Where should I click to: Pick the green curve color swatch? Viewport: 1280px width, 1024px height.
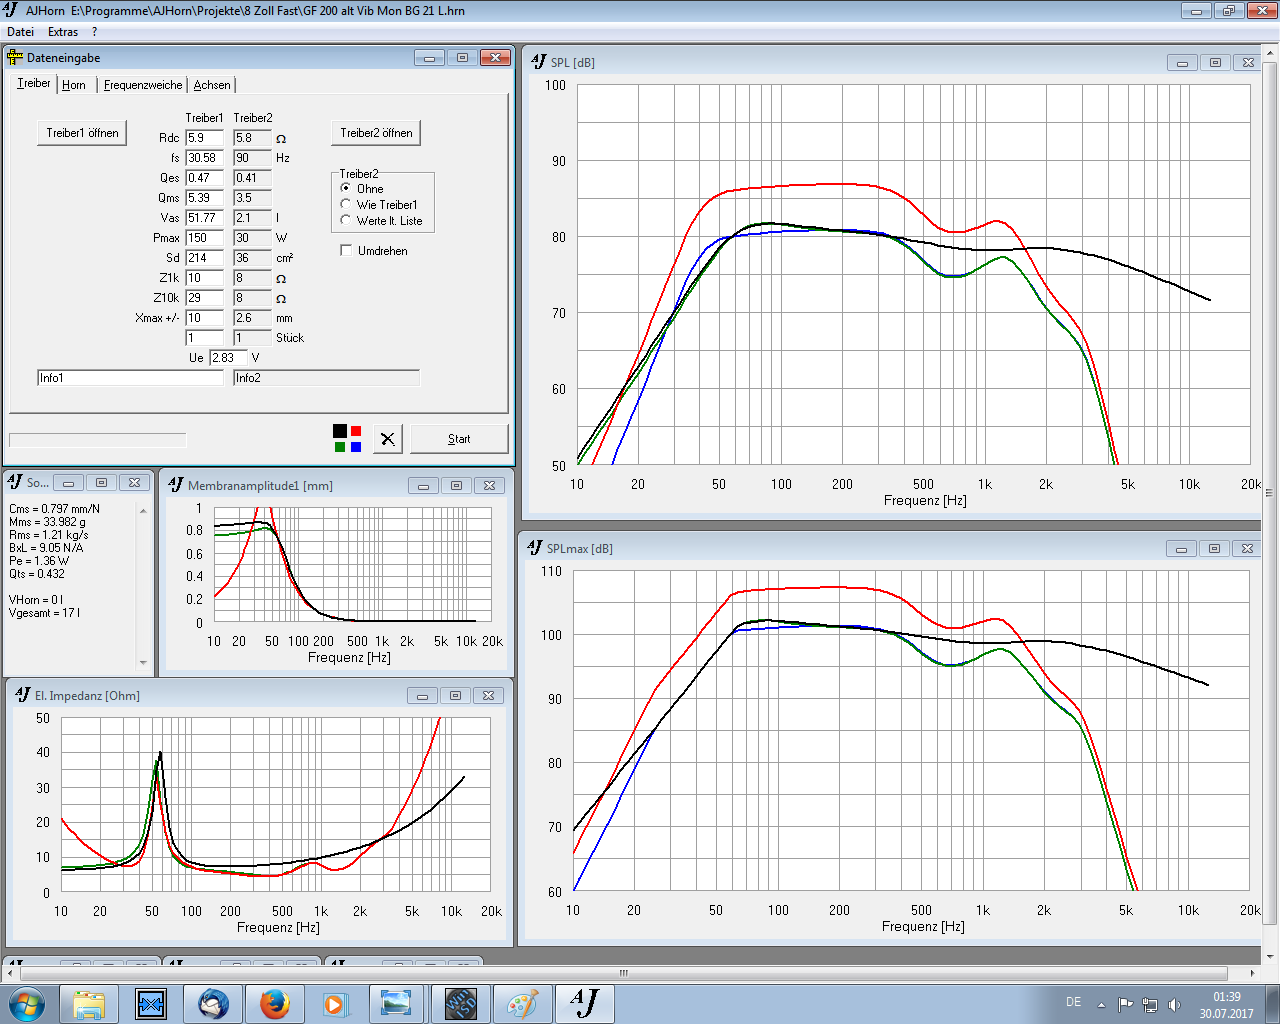point(340,447)
